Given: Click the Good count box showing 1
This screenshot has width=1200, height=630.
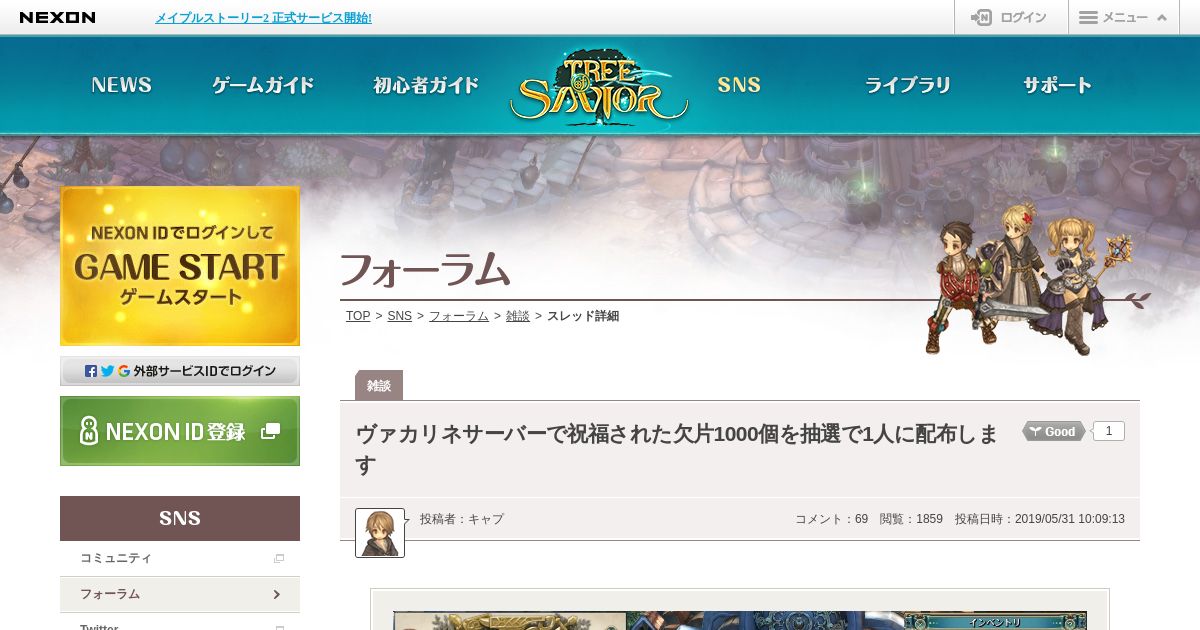Looking at the screenshot, I should [1109, 431].
